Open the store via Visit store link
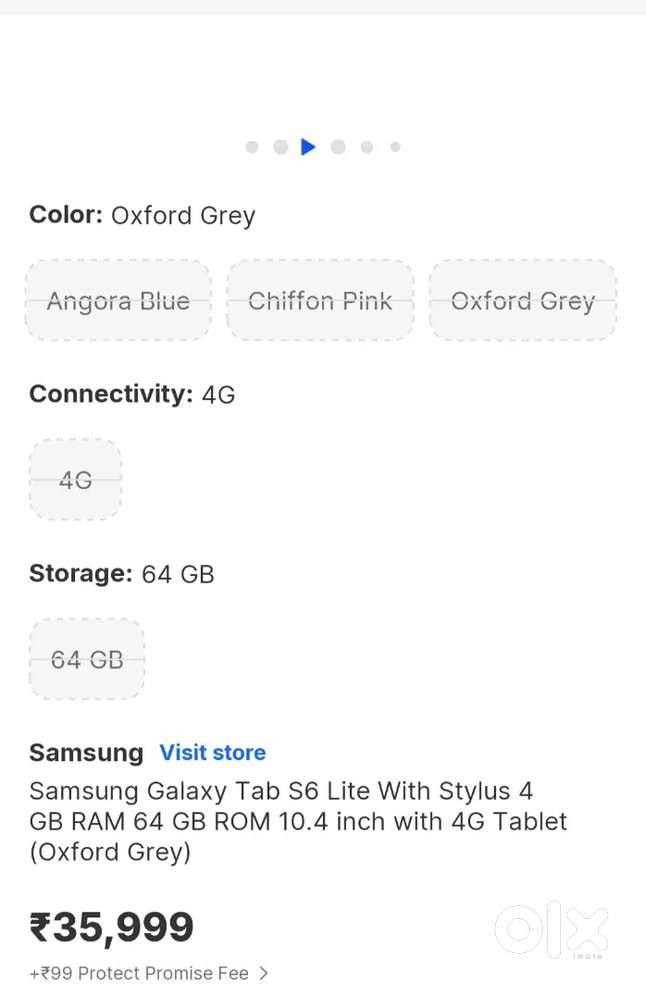The width and height of the screenshot is (646, 1000). (x=213, y=752)
